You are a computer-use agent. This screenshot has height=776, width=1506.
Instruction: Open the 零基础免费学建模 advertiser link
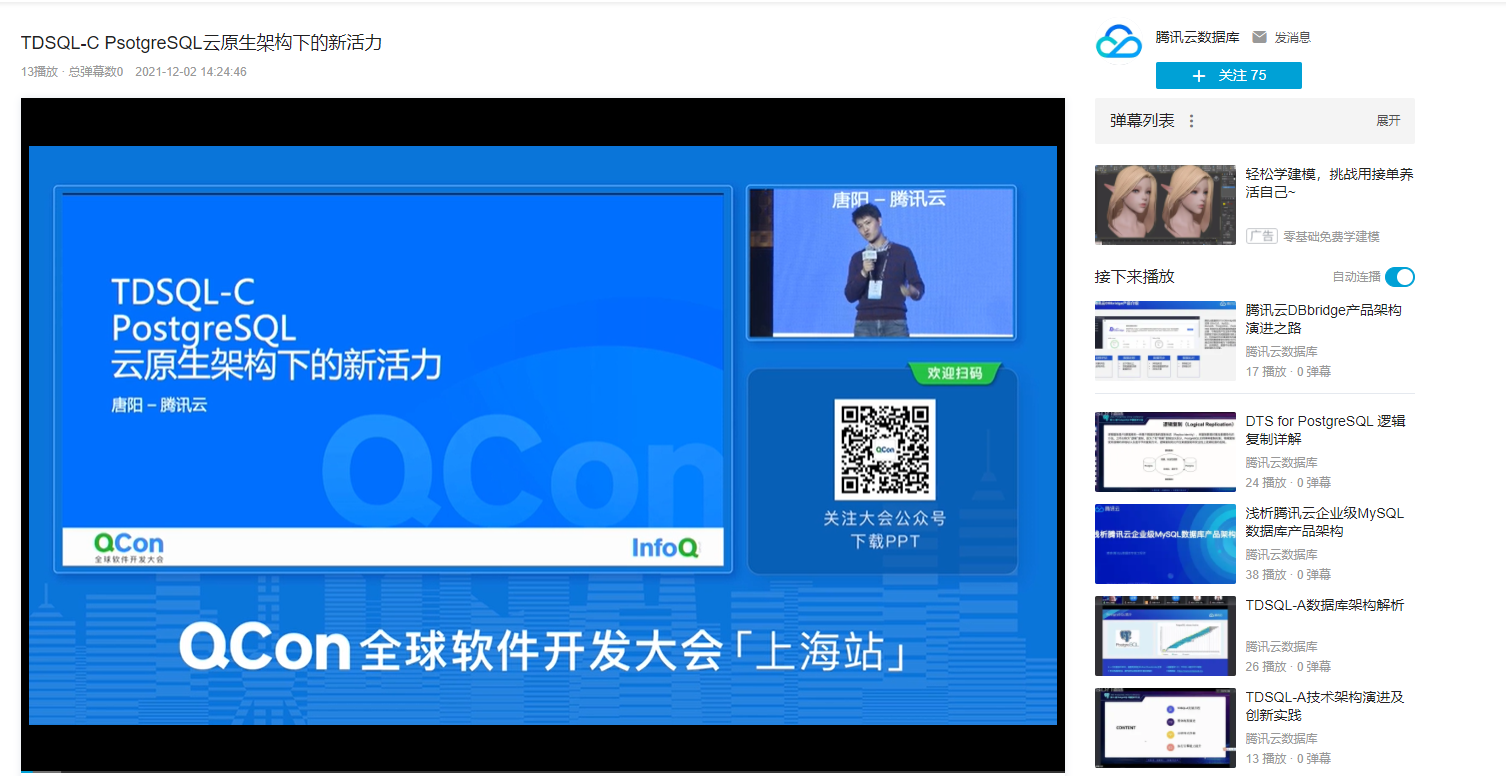[x=1331, y=236]
